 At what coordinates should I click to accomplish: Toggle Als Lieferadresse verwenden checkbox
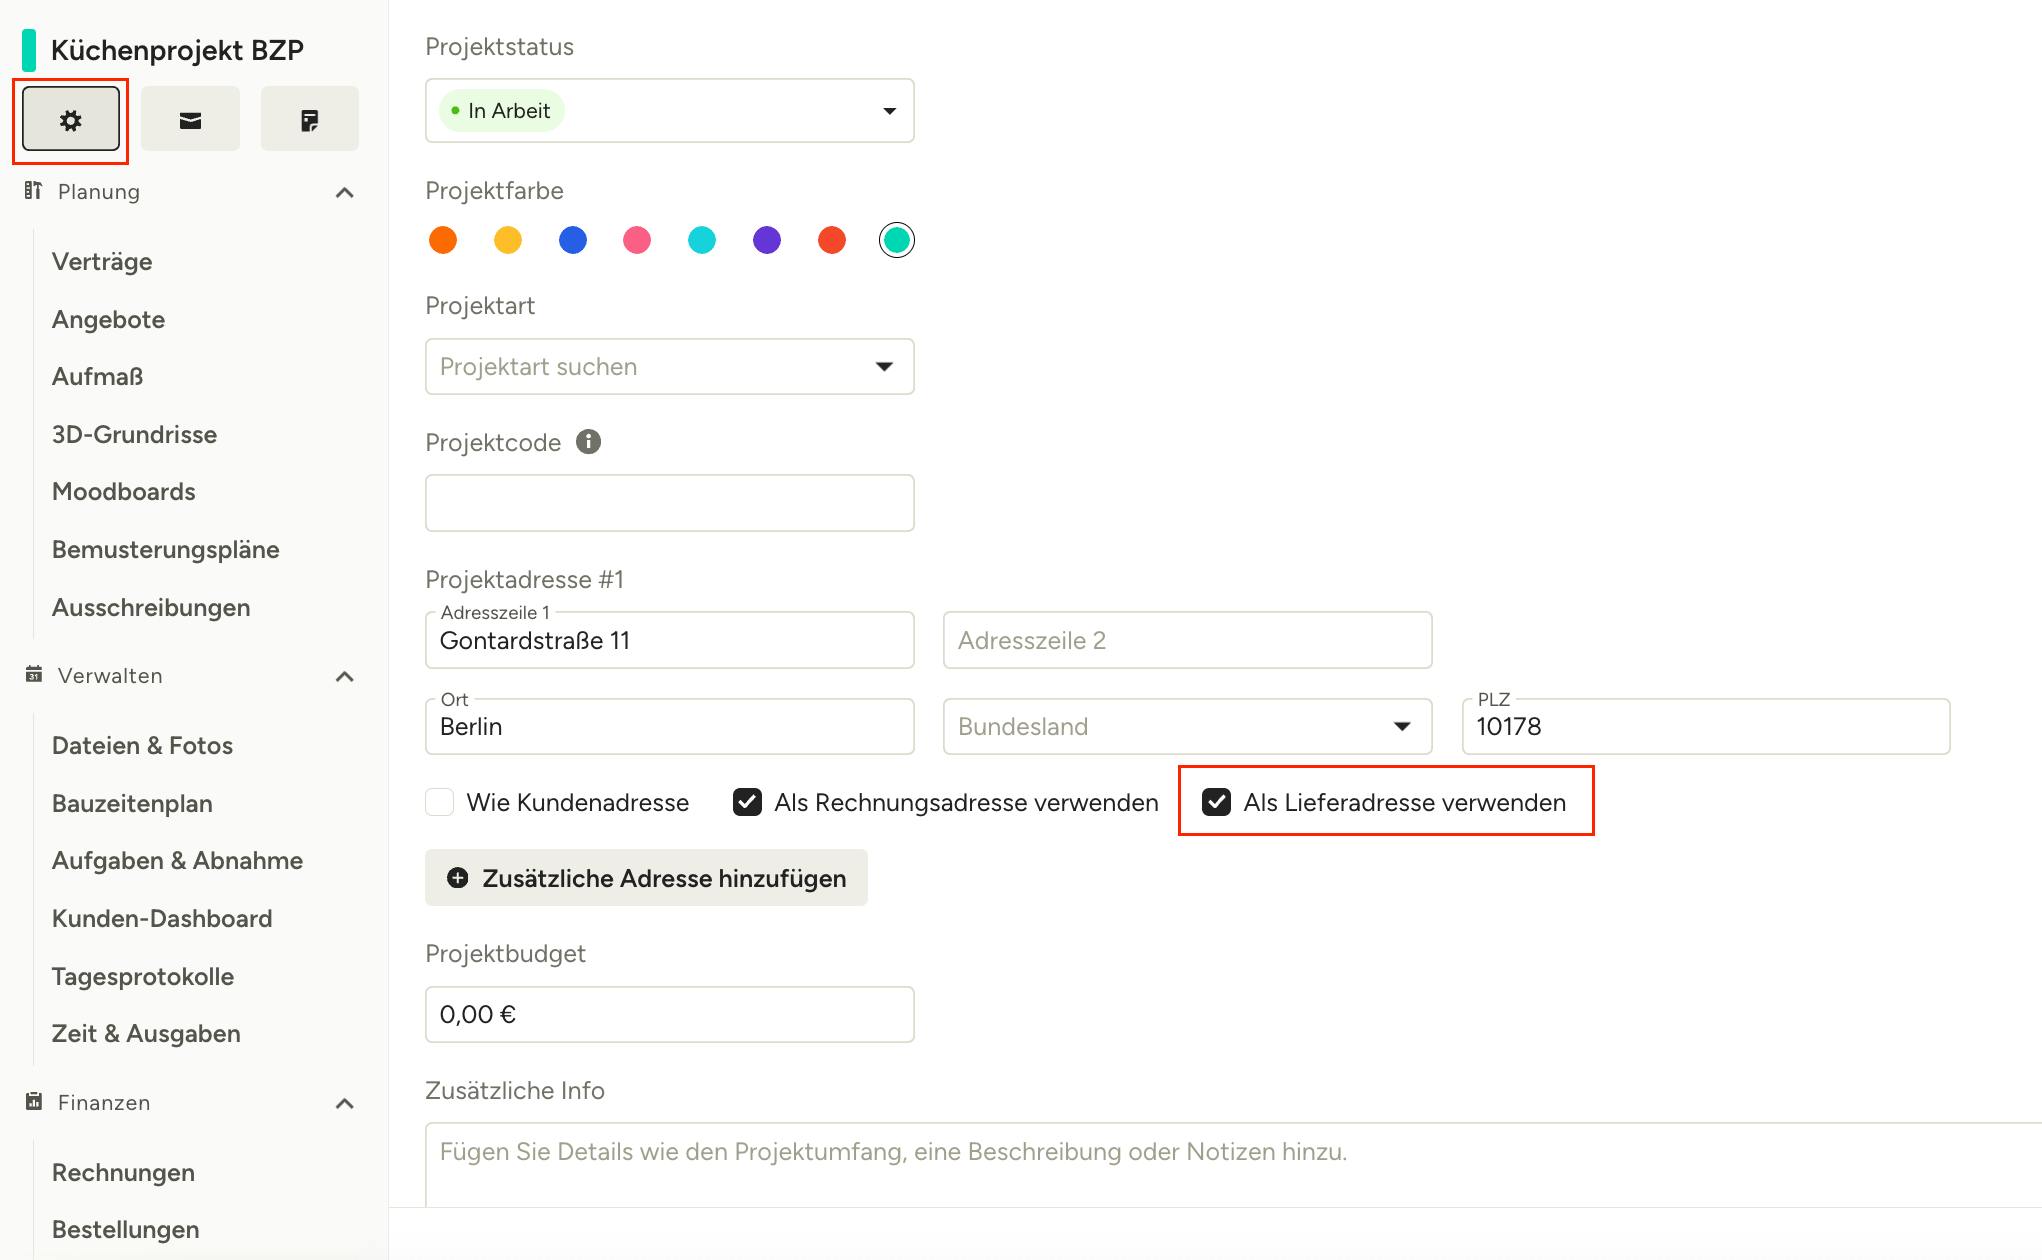coord(1216,802)
